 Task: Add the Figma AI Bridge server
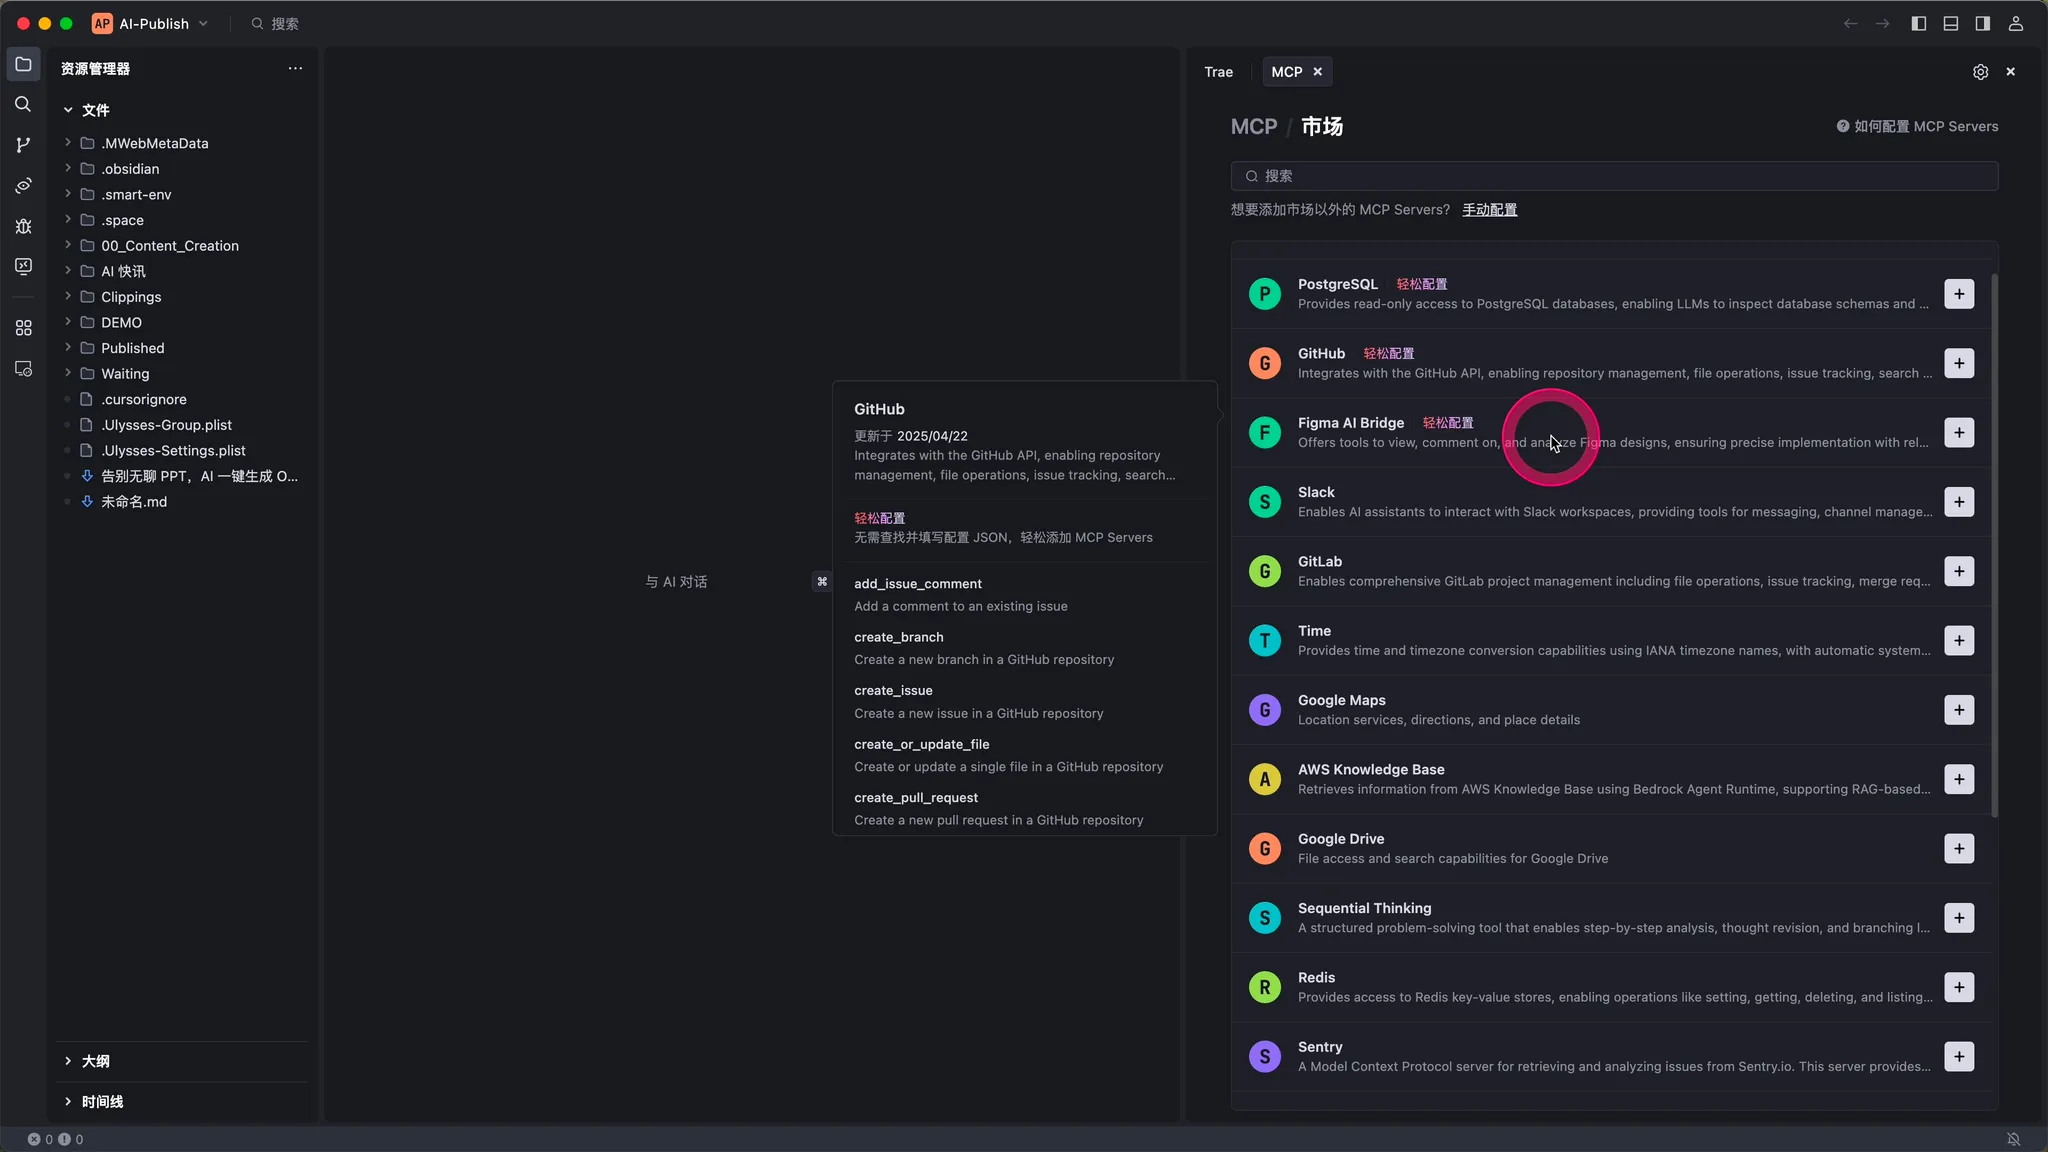click(1958, 433)
